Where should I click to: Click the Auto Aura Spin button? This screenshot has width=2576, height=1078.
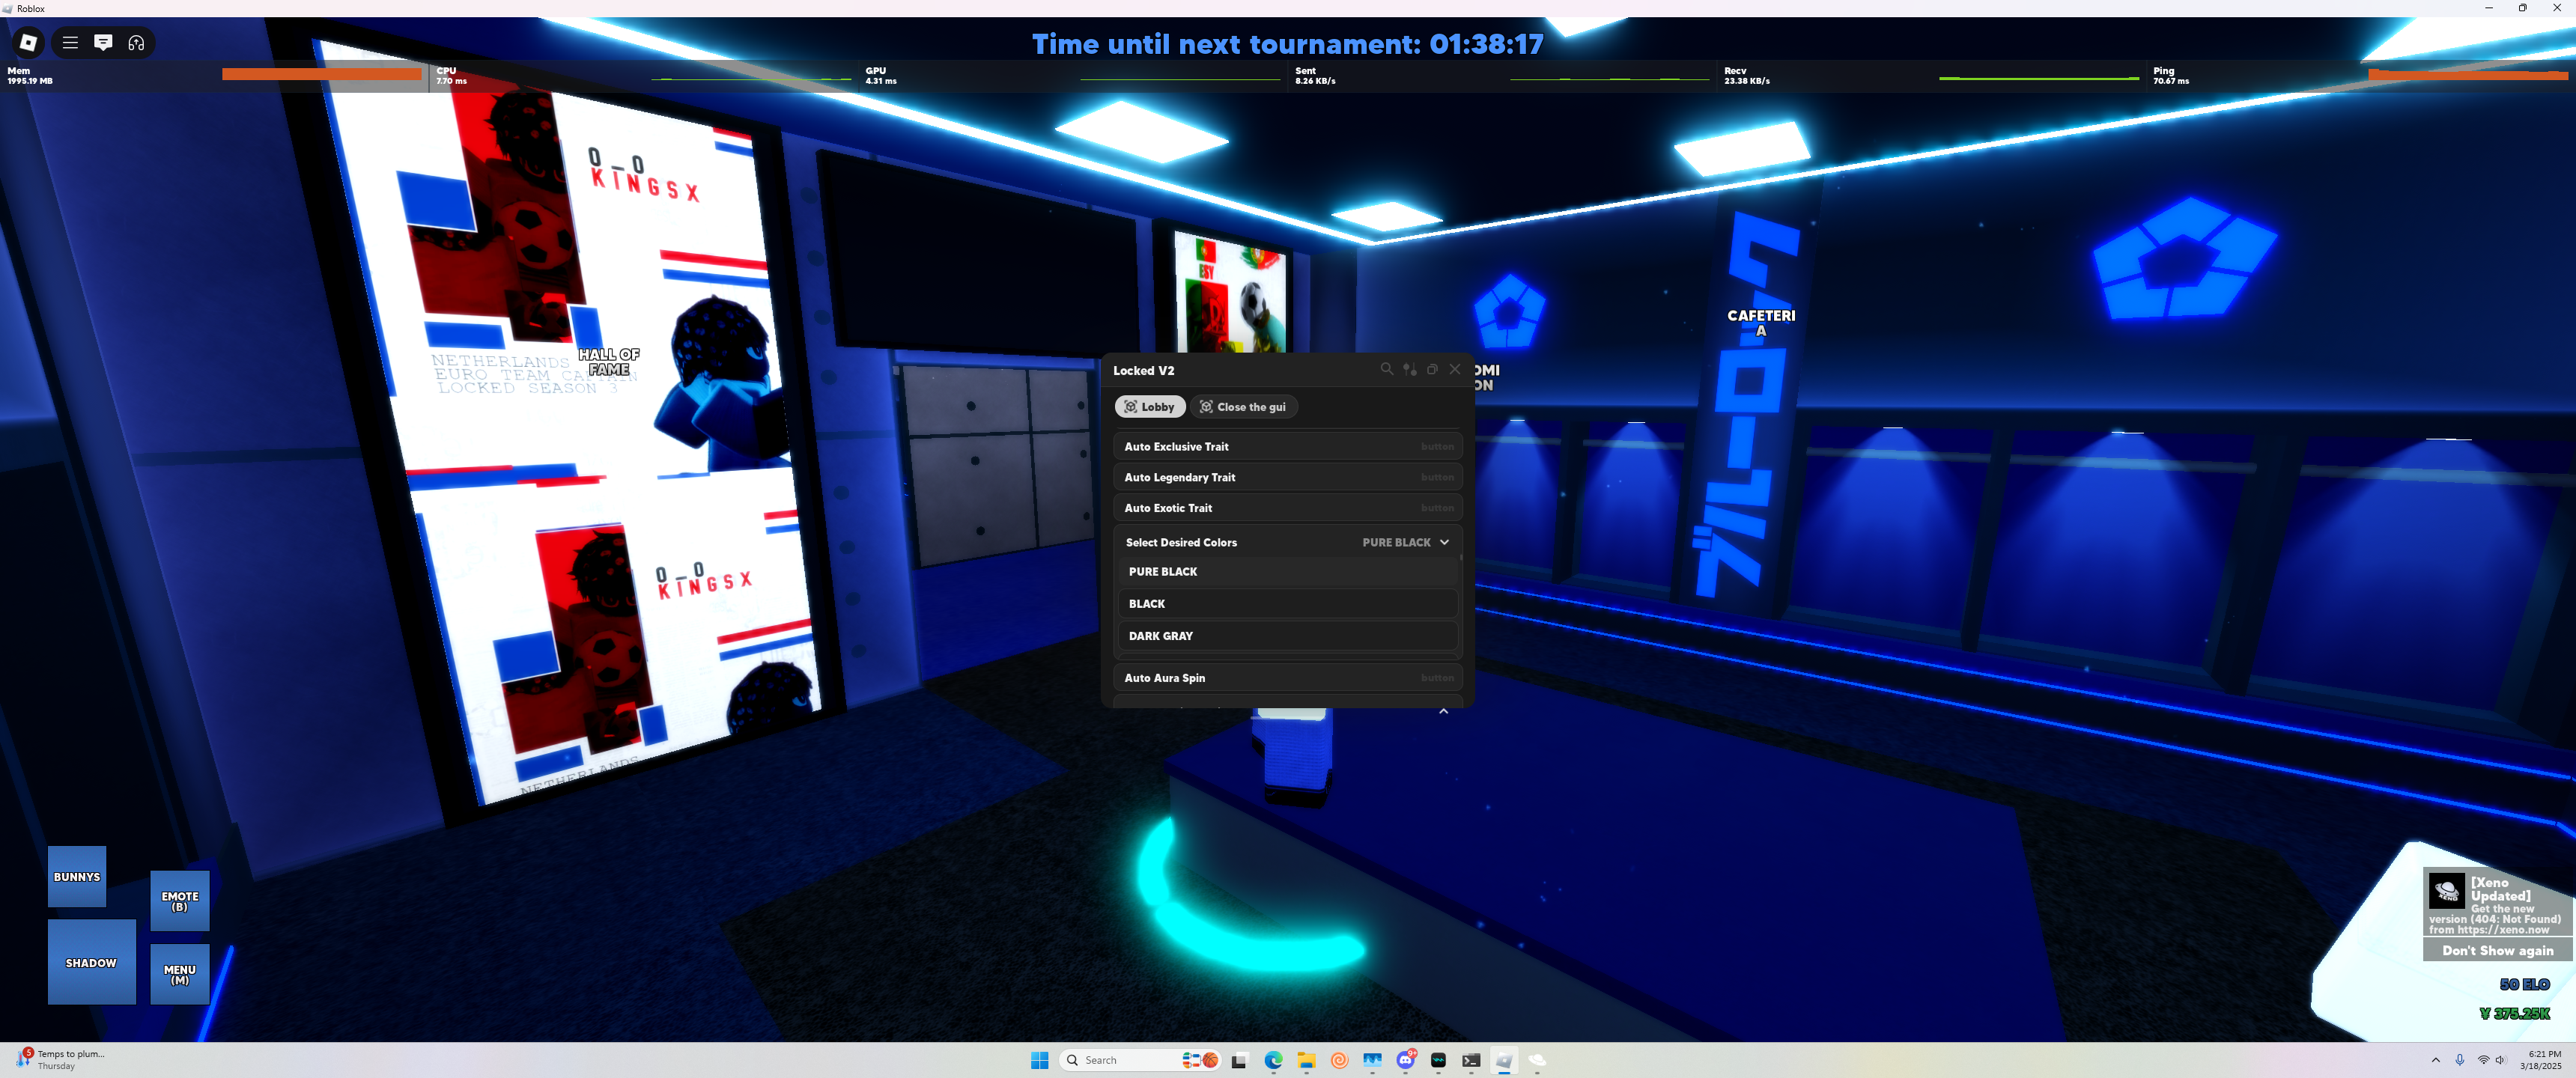1287,678
